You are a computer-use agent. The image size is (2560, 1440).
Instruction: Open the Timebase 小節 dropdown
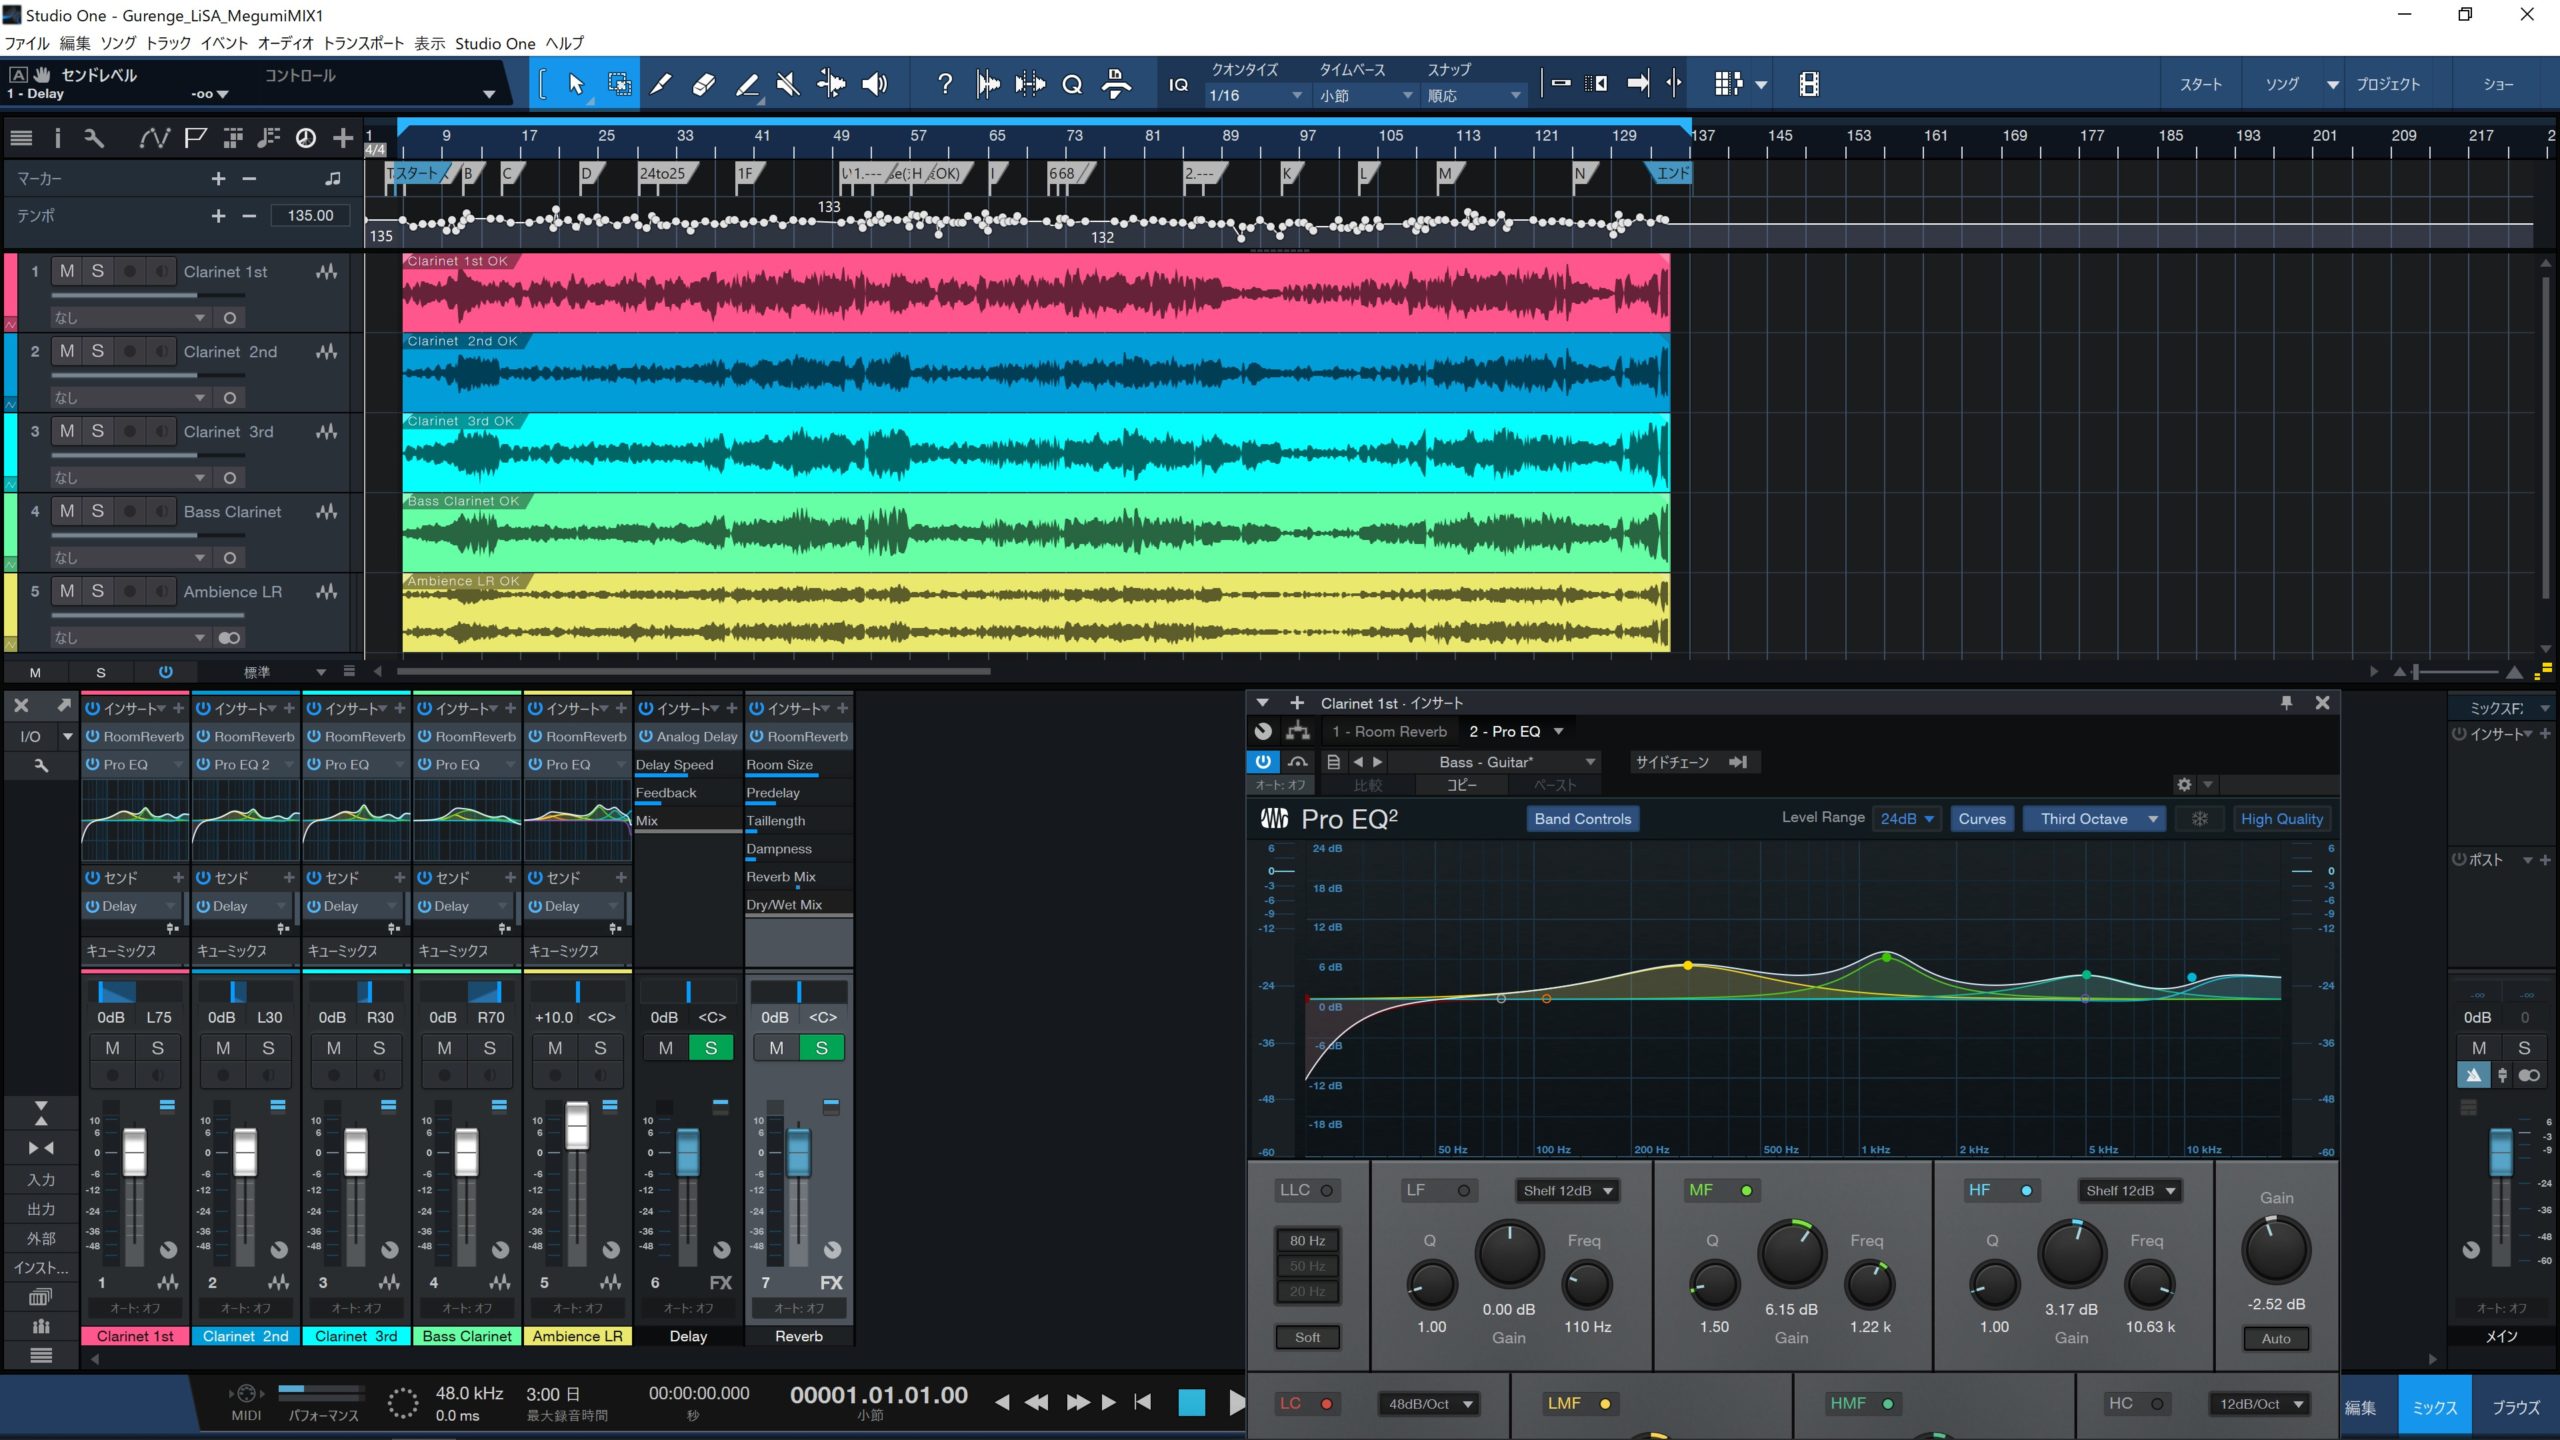[x=1365, y=96]
